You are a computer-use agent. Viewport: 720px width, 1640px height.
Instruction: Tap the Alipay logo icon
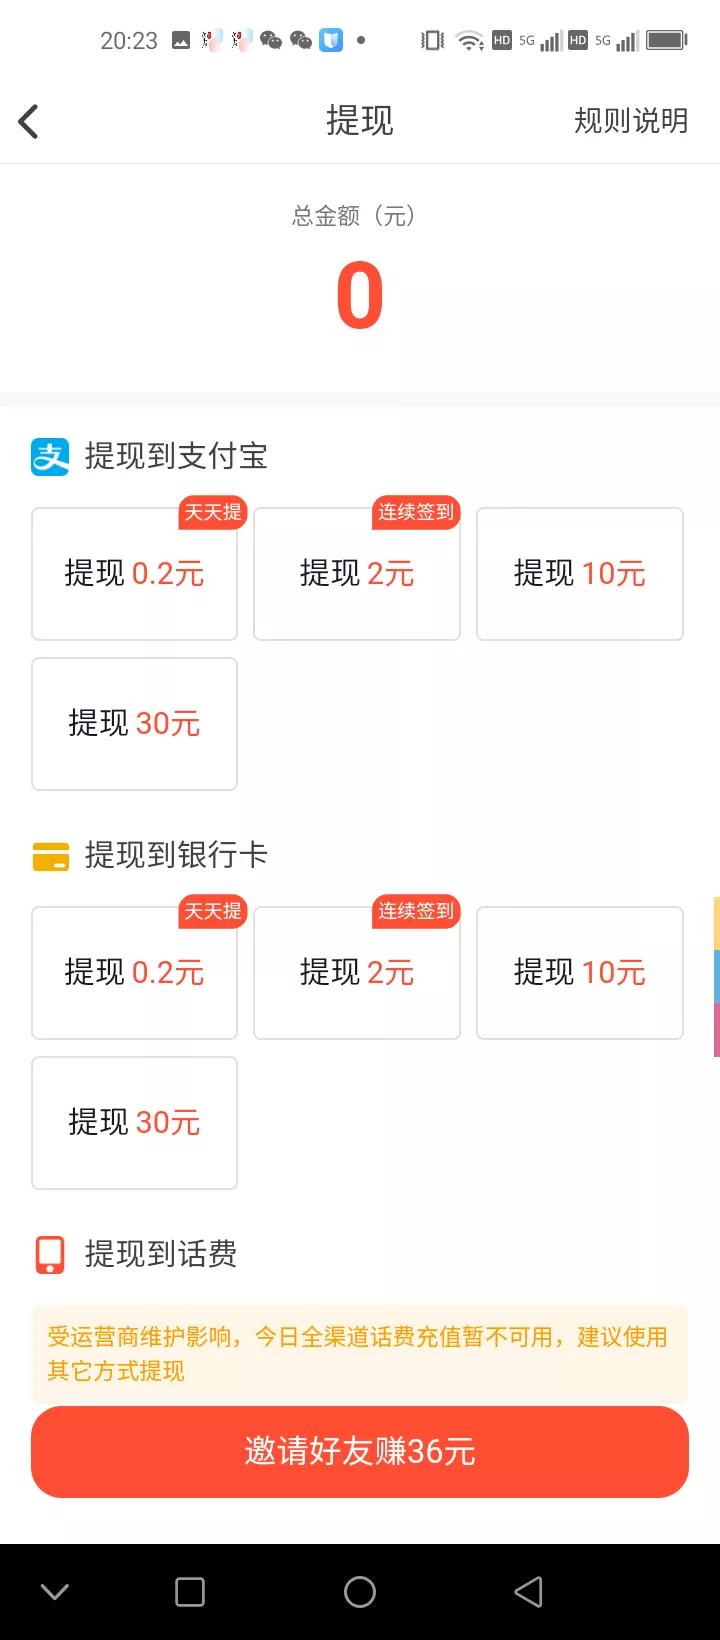click(50, 457)
